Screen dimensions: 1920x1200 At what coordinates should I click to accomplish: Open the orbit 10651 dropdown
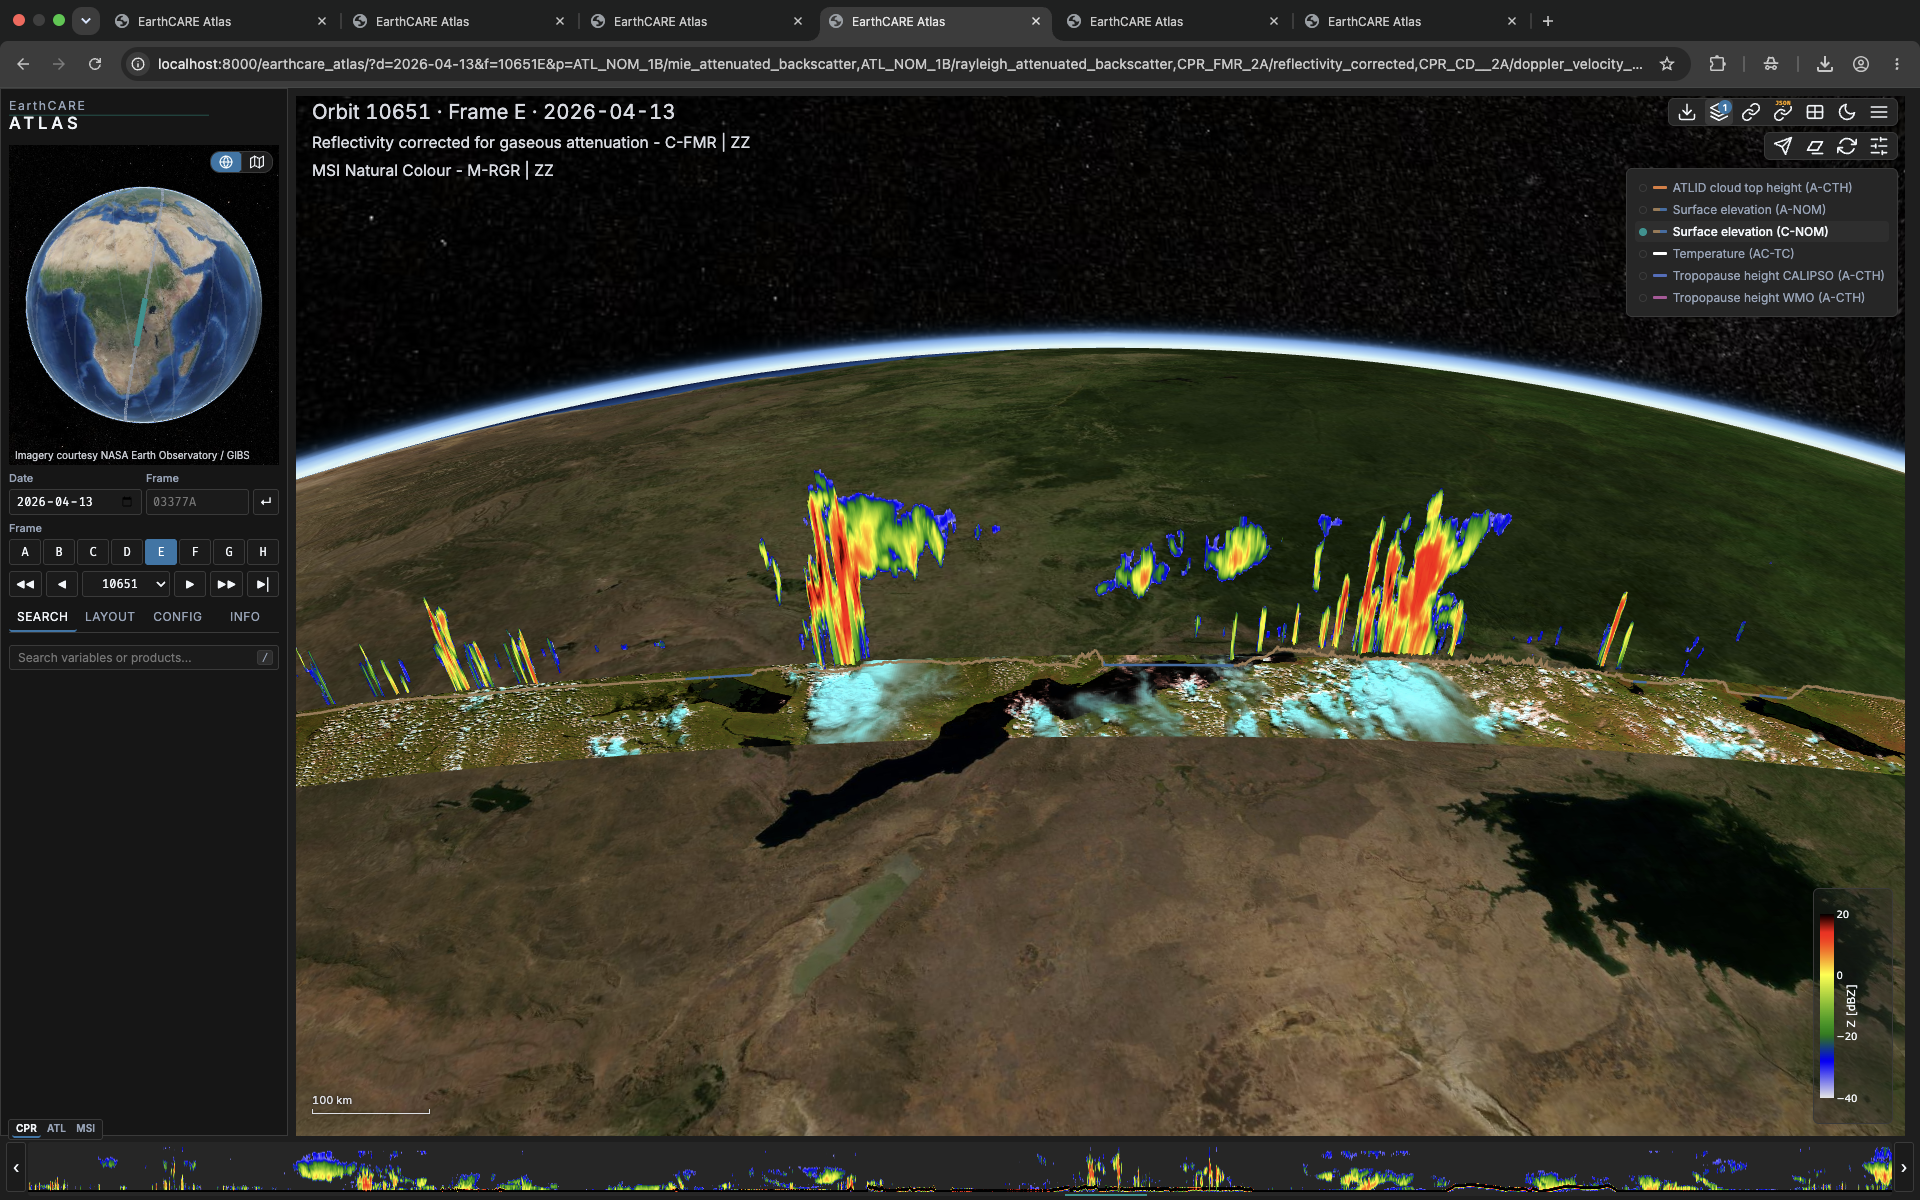point(126,584)
